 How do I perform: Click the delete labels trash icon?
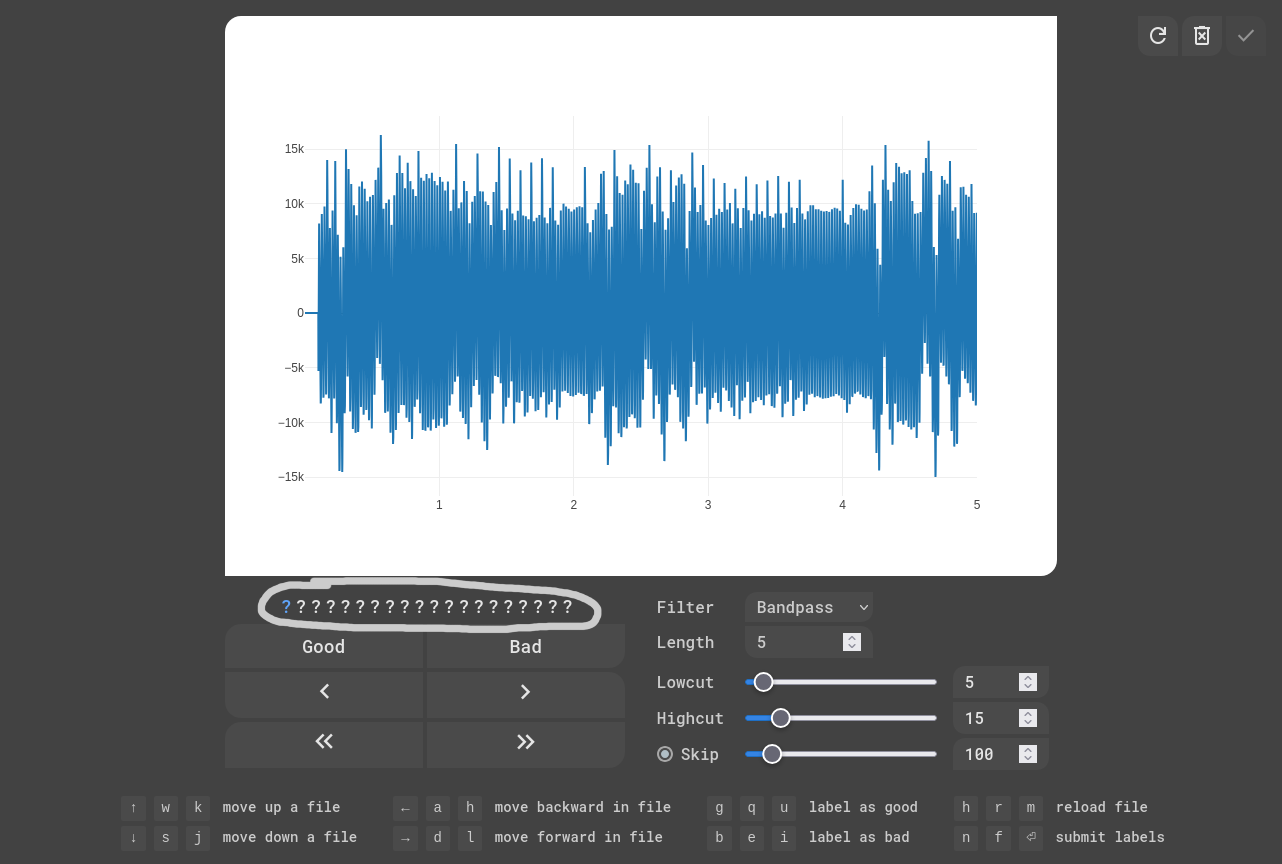pyautogui.click(x=1202, y=36)
